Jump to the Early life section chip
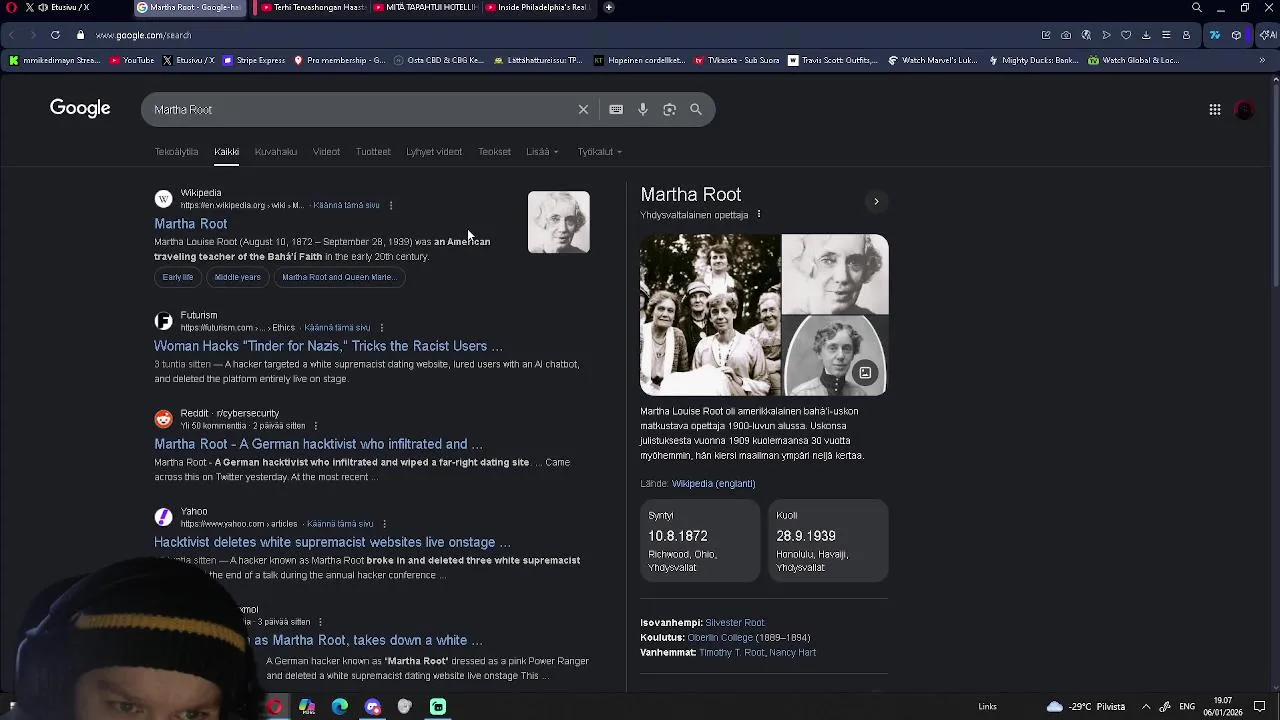The width and height of the screenshot is (1280, 720). 178,277
